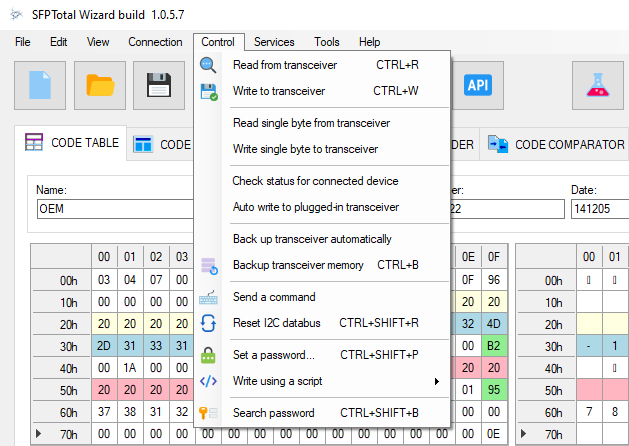Click cell 07 in row 00h

156,280
